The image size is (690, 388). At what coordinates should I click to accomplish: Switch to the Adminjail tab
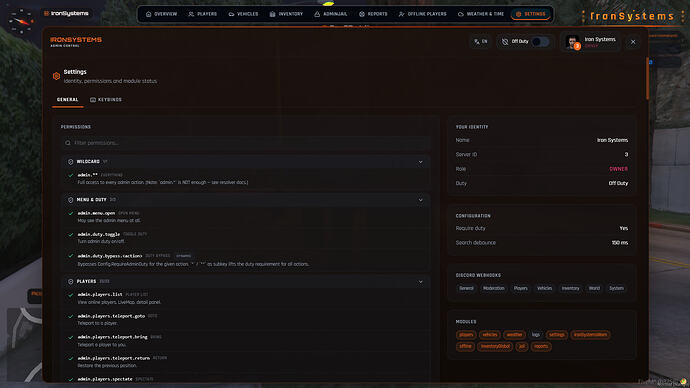tap(331, 14)
